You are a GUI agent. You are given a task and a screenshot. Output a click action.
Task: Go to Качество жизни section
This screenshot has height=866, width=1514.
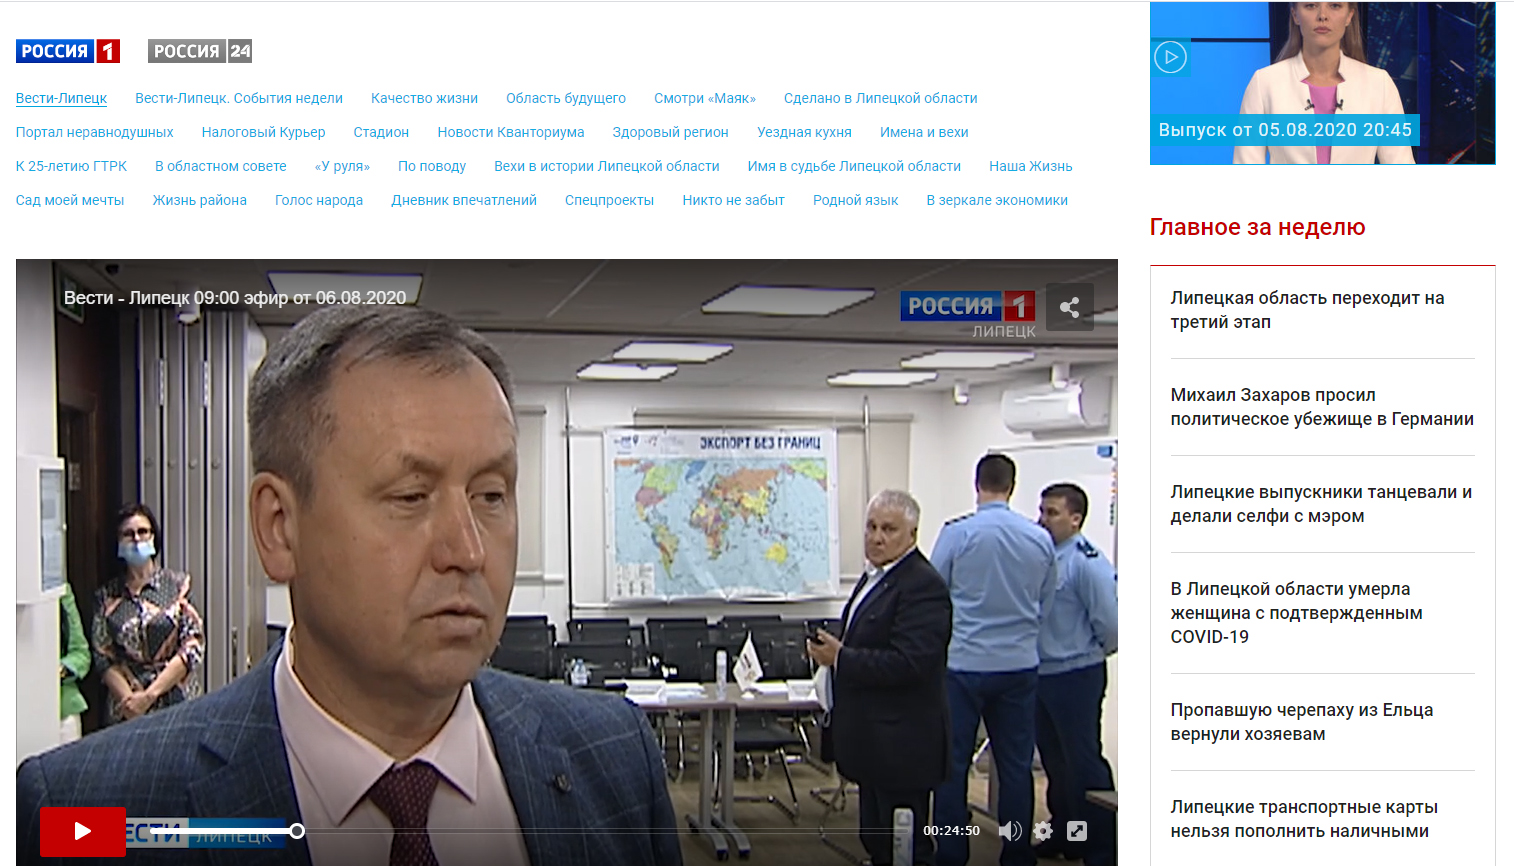[424, 98]
